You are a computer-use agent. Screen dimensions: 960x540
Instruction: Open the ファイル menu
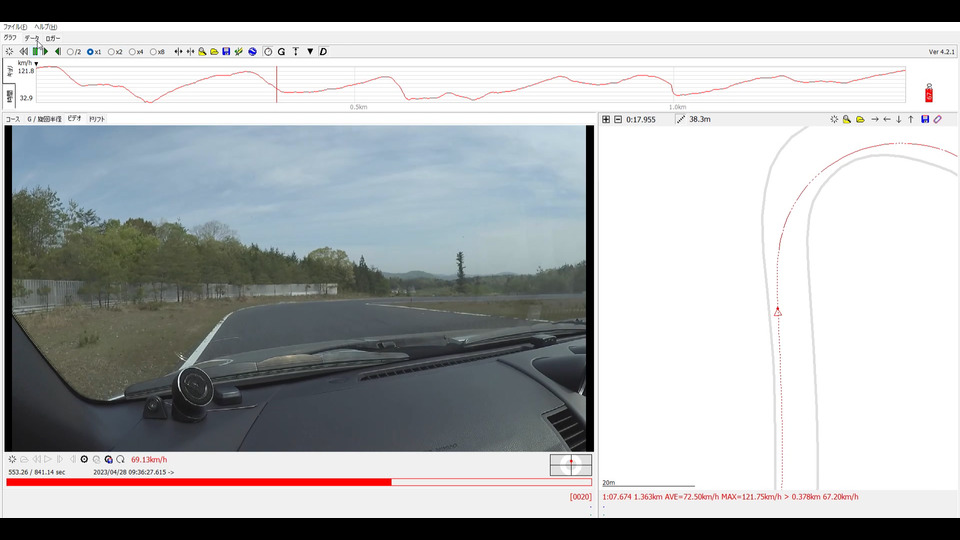15,27
